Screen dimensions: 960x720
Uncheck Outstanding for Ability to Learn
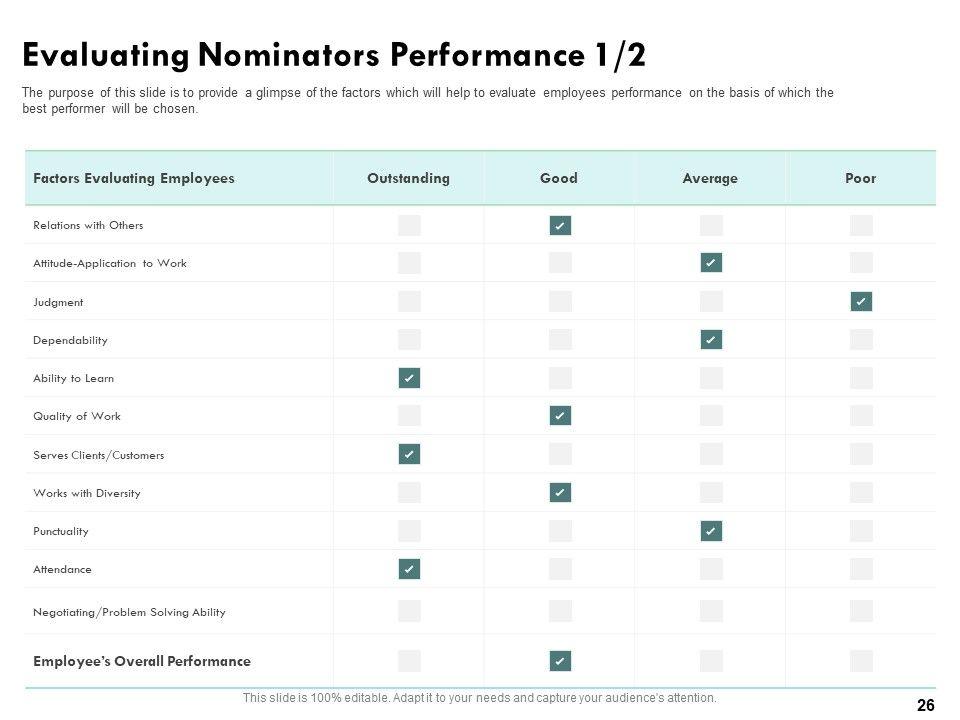[x=409, y=378]
